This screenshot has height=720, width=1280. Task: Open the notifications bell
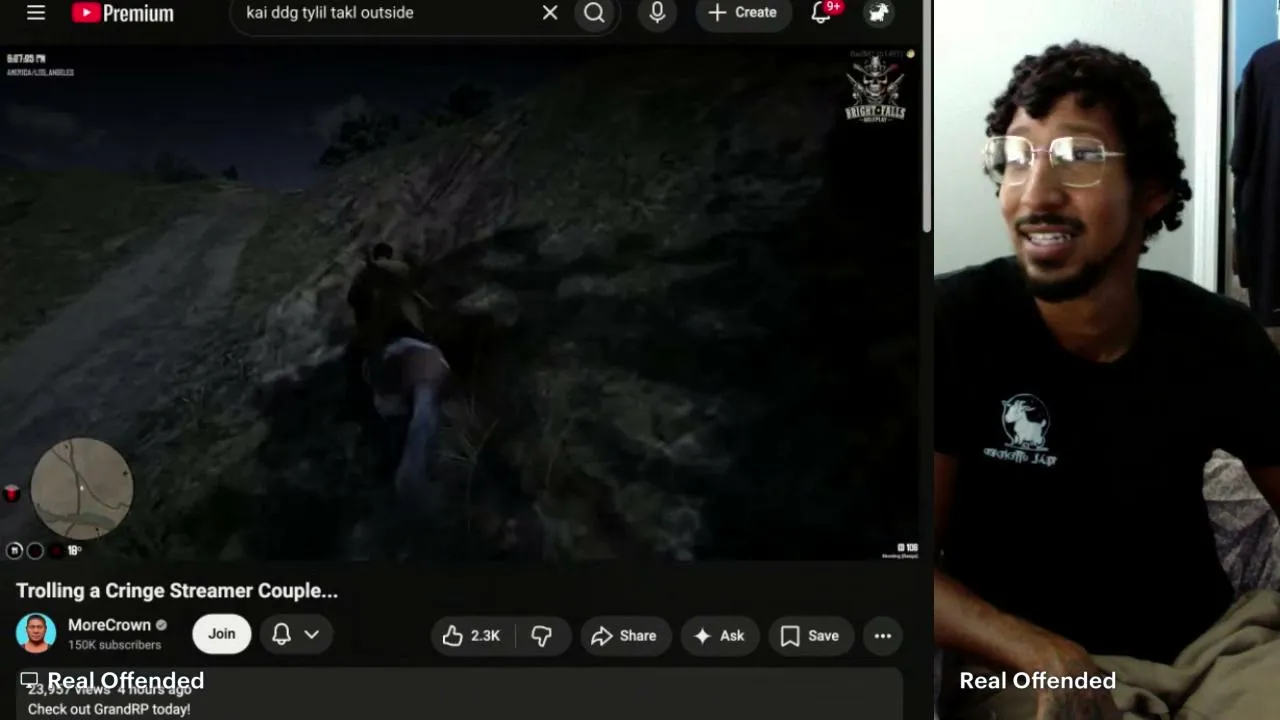coord(822,13)
